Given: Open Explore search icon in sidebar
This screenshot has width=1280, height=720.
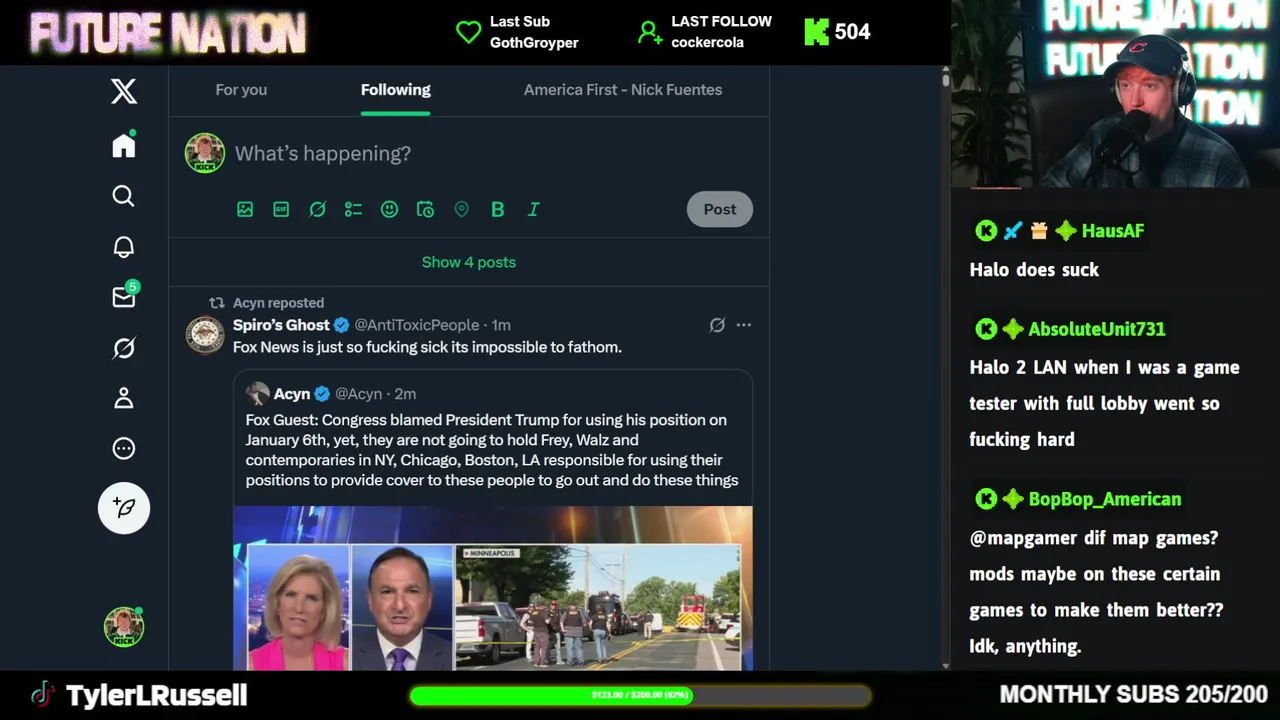Looking at the screenshot, I should 124,196.
